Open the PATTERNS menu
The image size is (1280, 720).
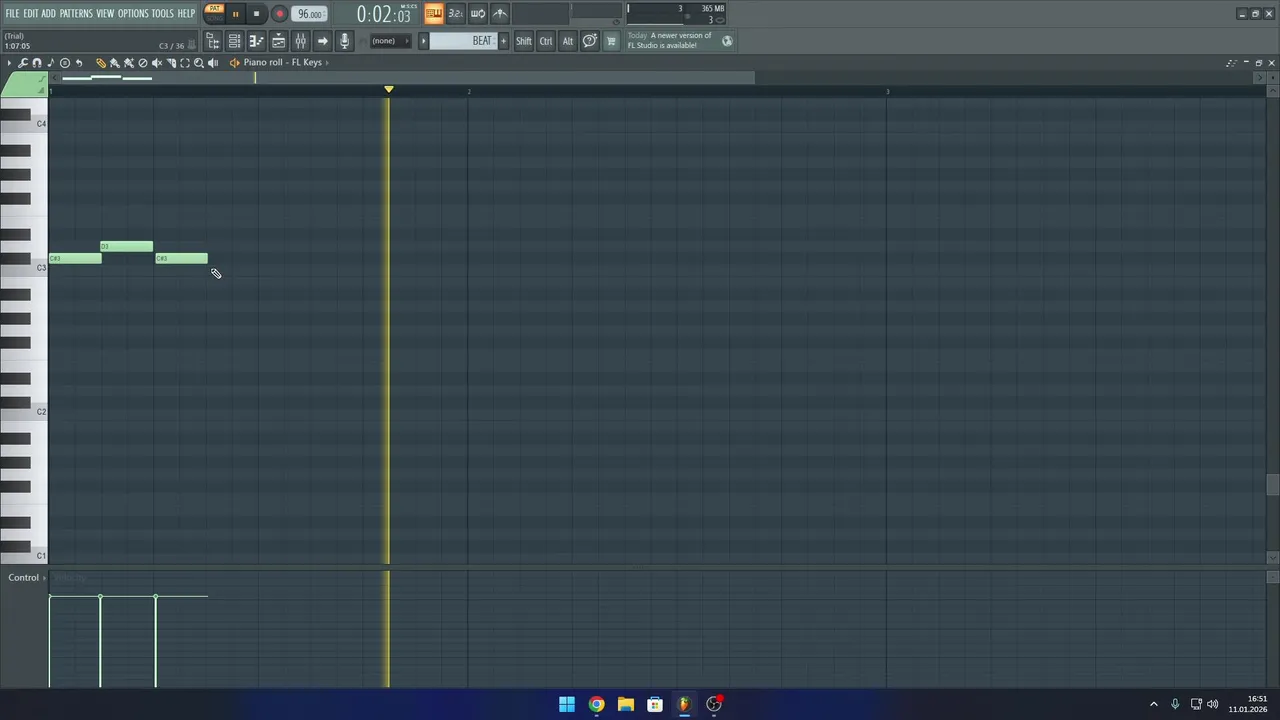[76, 13]
